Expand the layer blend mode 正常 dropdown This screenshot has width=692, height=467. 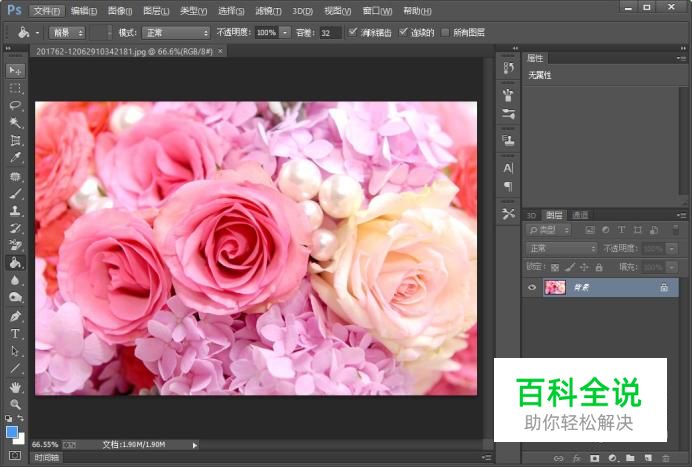[562, 248]
